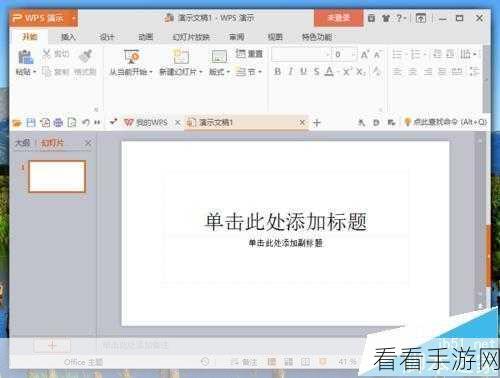Click the Layout (版式) icon
This screenshot has width=500, height=378.
point(219,56)
